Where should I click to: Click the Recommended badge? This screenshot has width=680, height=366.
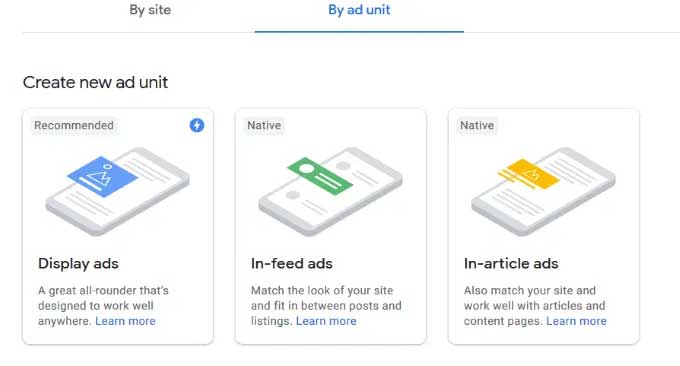[74, 125]
